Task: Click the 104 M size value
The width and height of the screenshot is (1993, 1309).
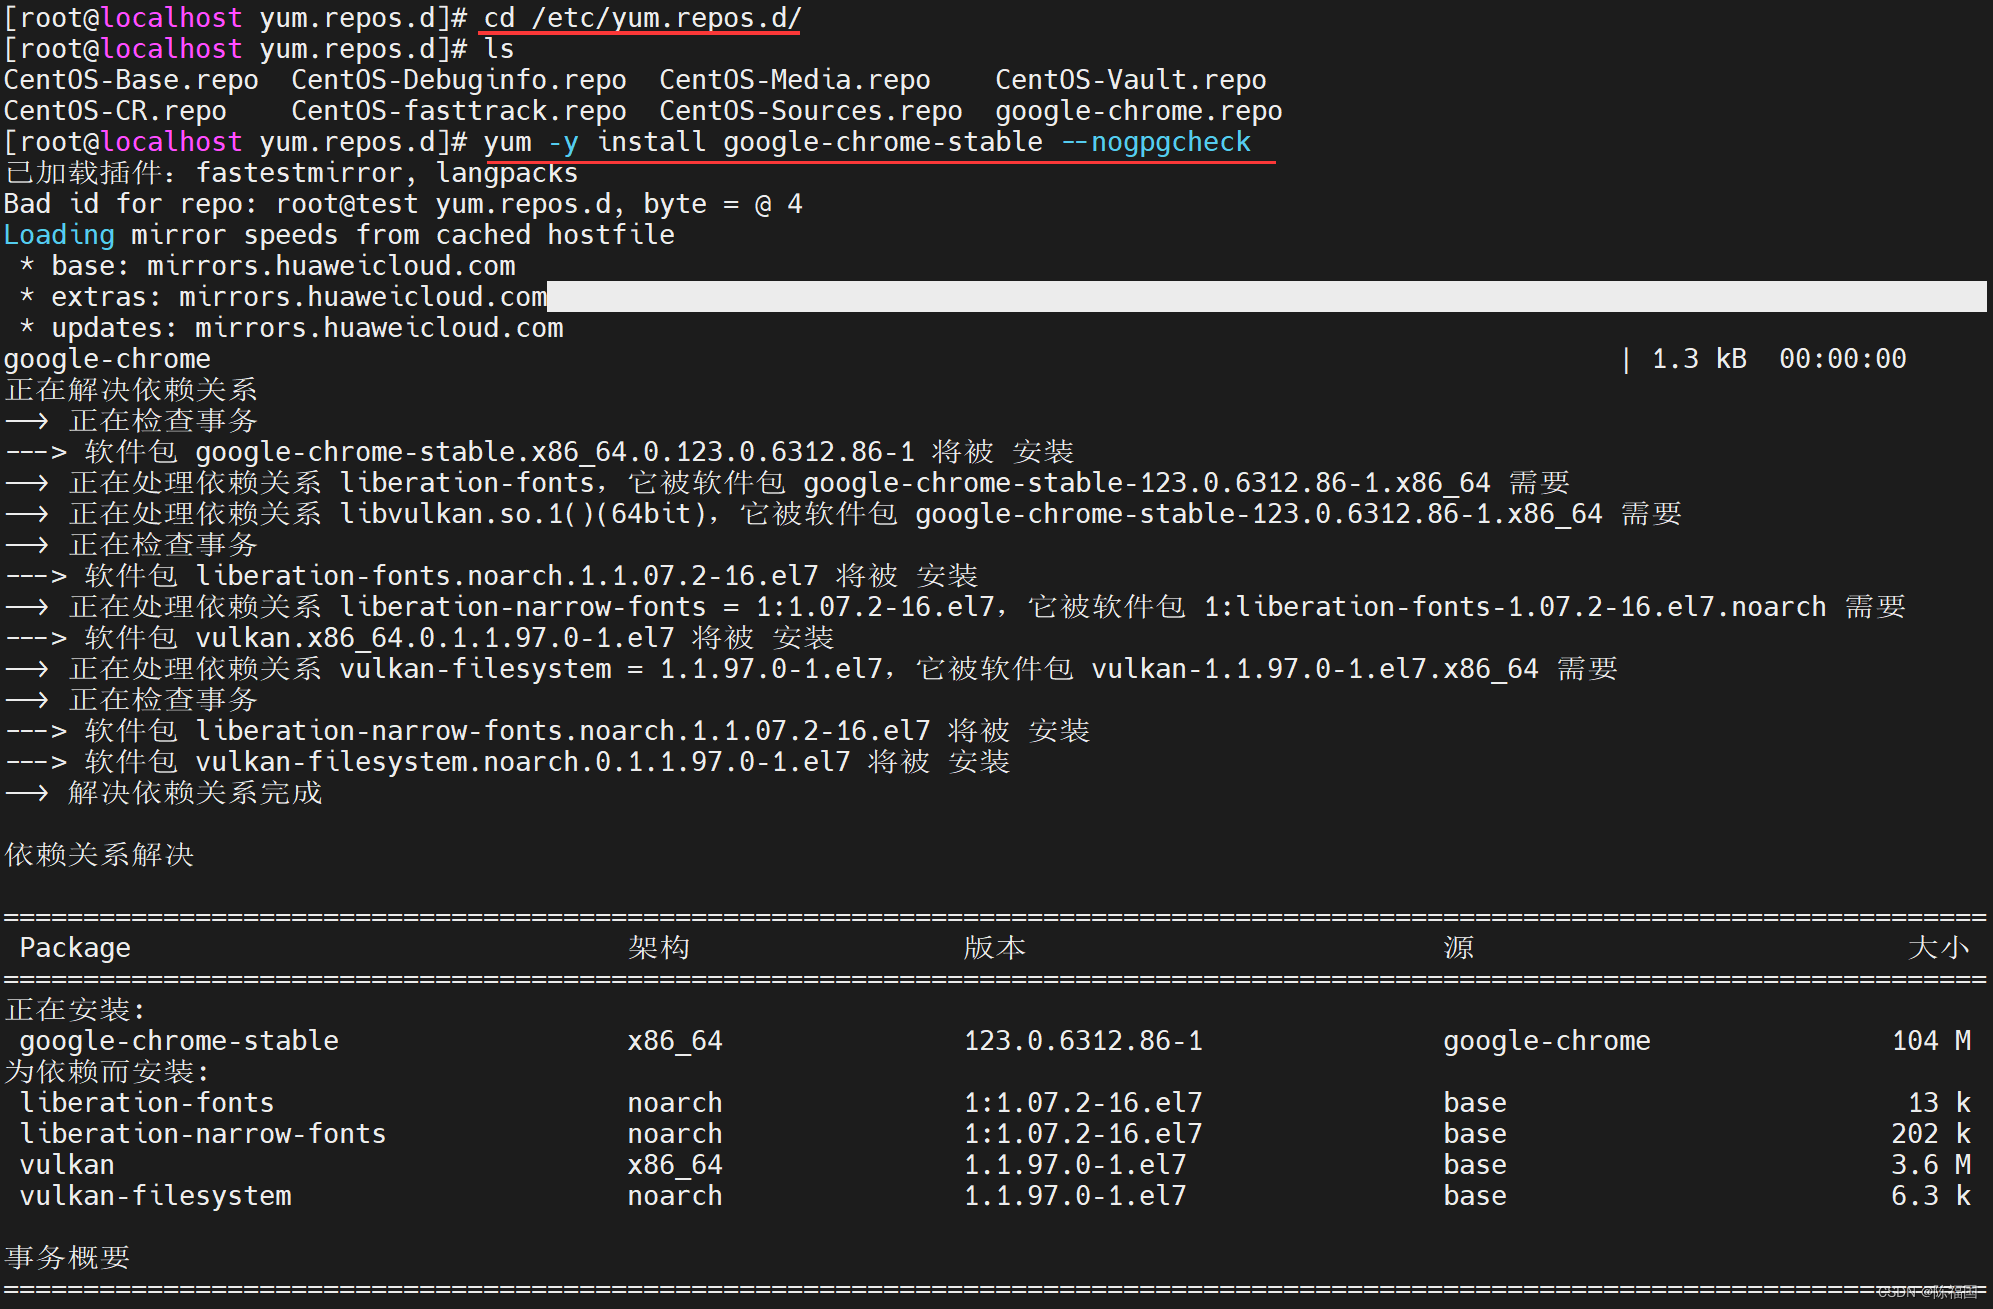Action: (1930, 1041)
